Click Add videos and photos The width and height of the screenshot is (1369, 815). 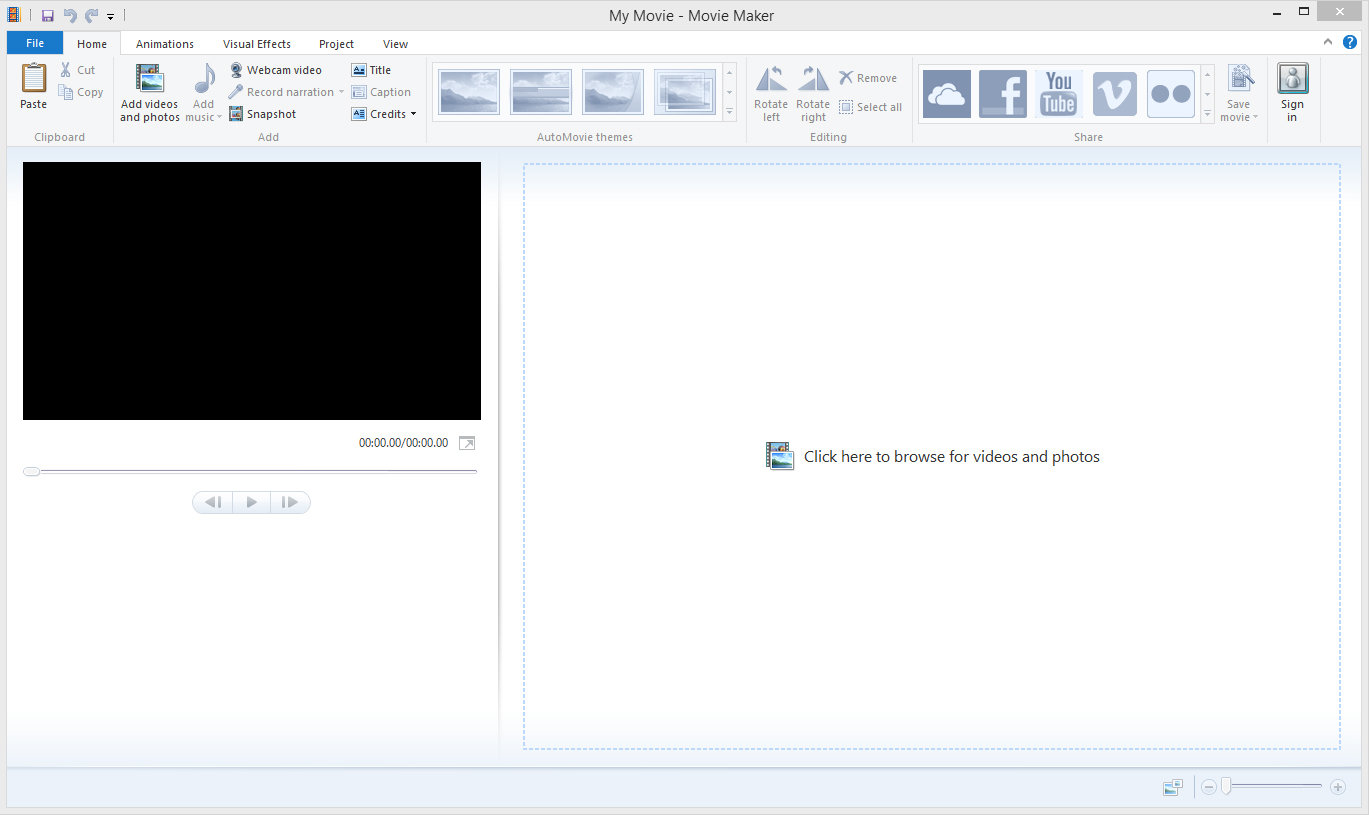(150, 93)
